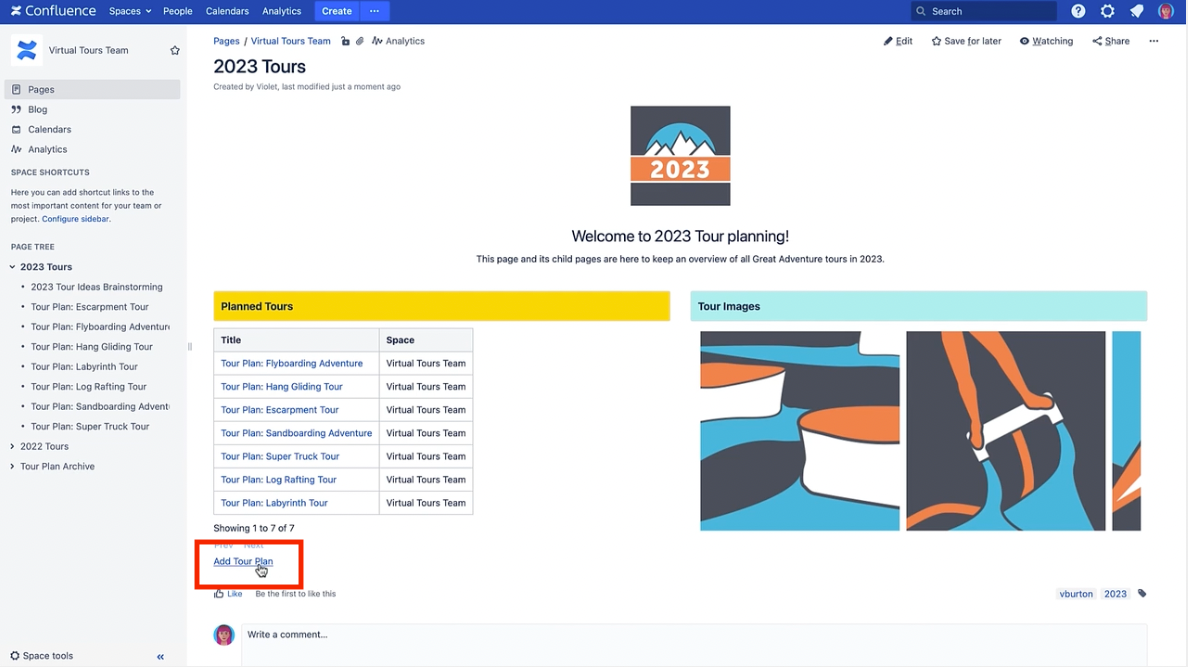Open Confluence settings gear
This screenshot has height=667, width=1189.
[1107, 11]
